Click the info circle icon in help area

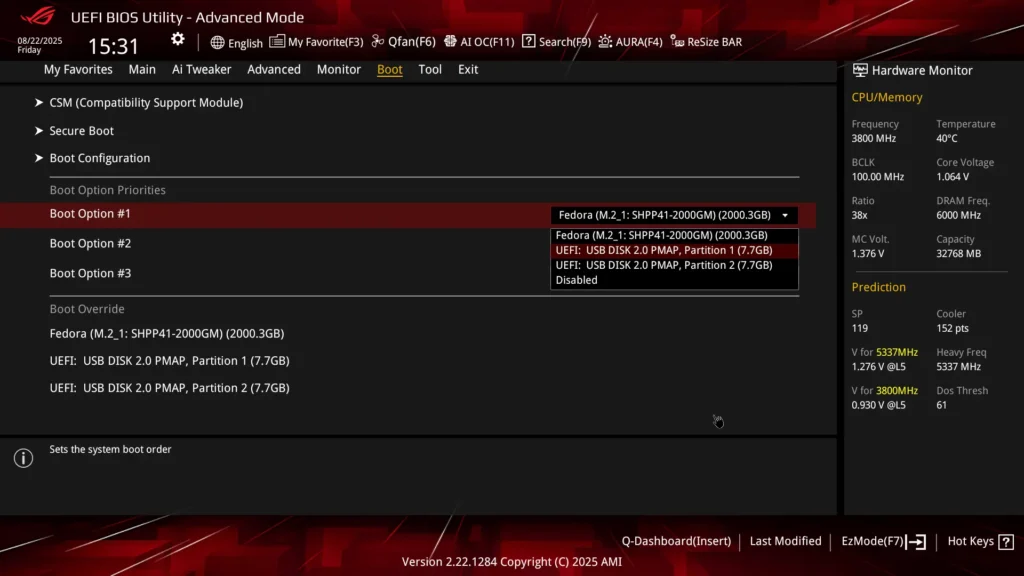tap(24, 458)
